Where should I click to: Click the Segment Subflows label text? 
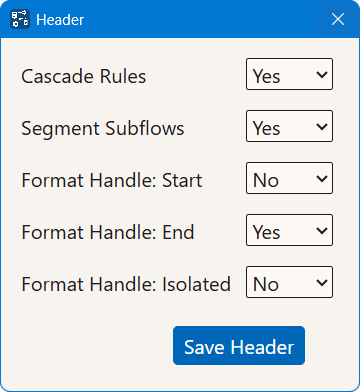(103, 129)
